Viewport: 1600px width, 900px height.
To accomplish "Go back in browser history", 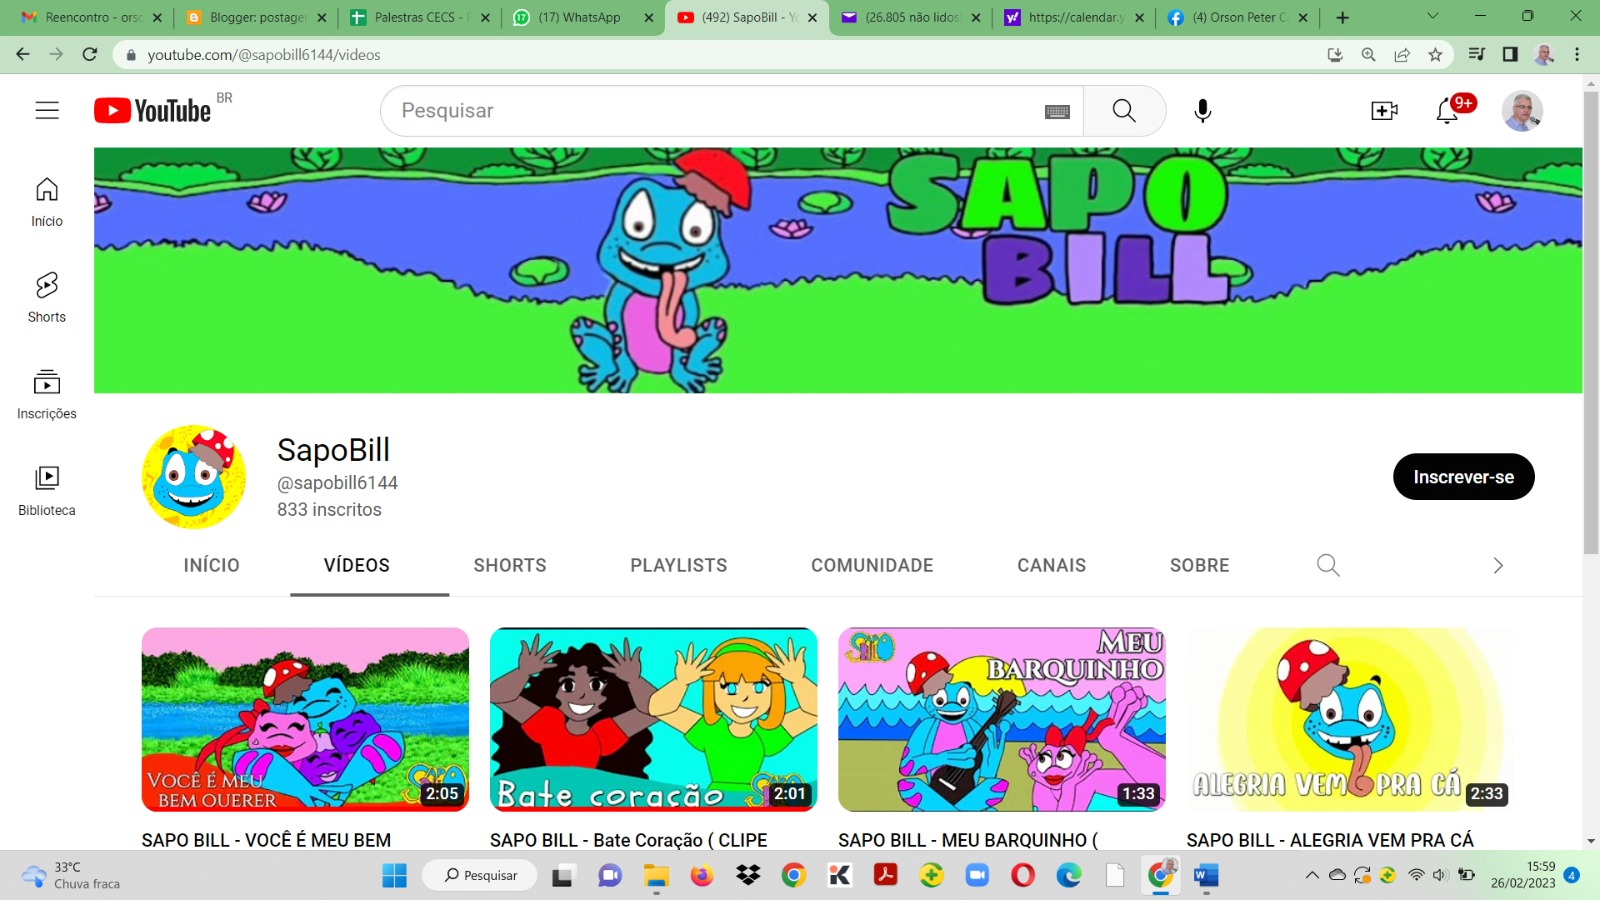I will (x=23, y=54).
